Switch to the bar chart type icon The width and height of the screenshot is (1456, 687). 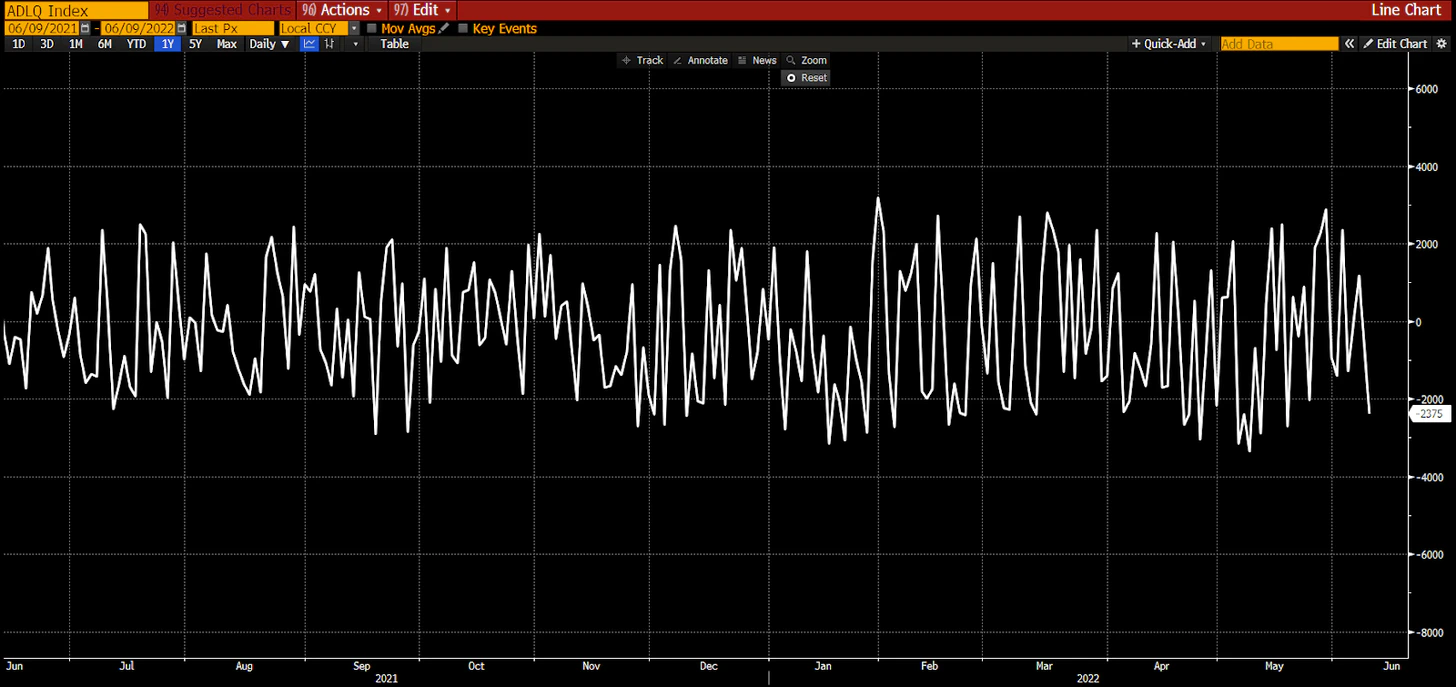pyautogui.click(x=330, y=44)
